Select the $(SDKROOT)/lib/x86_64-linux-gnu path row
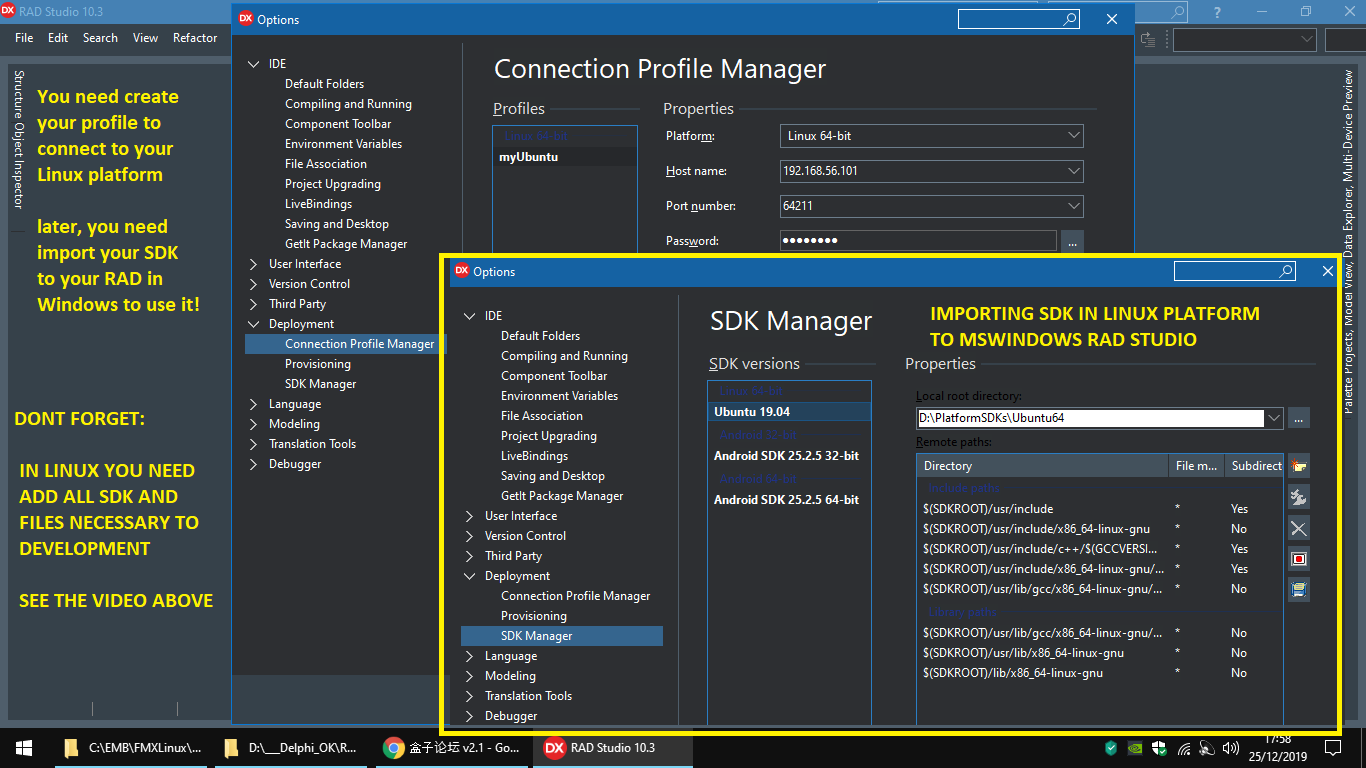The width and height of the screenshot is (1366, 768). click(x=1100, y=673)
